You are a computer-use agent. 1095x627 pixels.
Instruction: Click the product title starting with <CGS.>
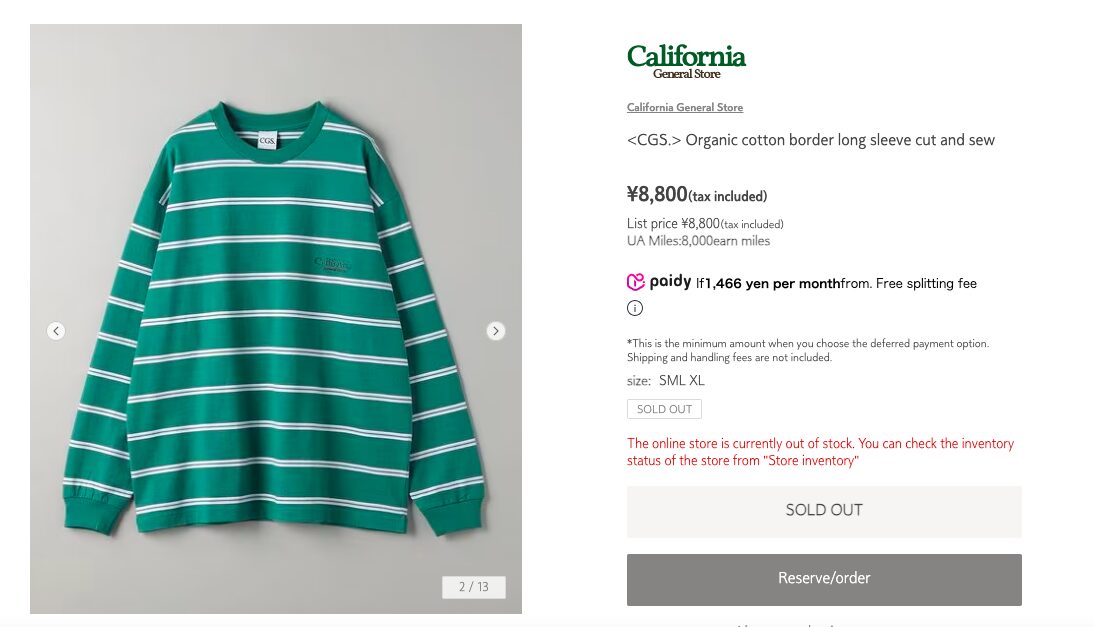point(811,140)
